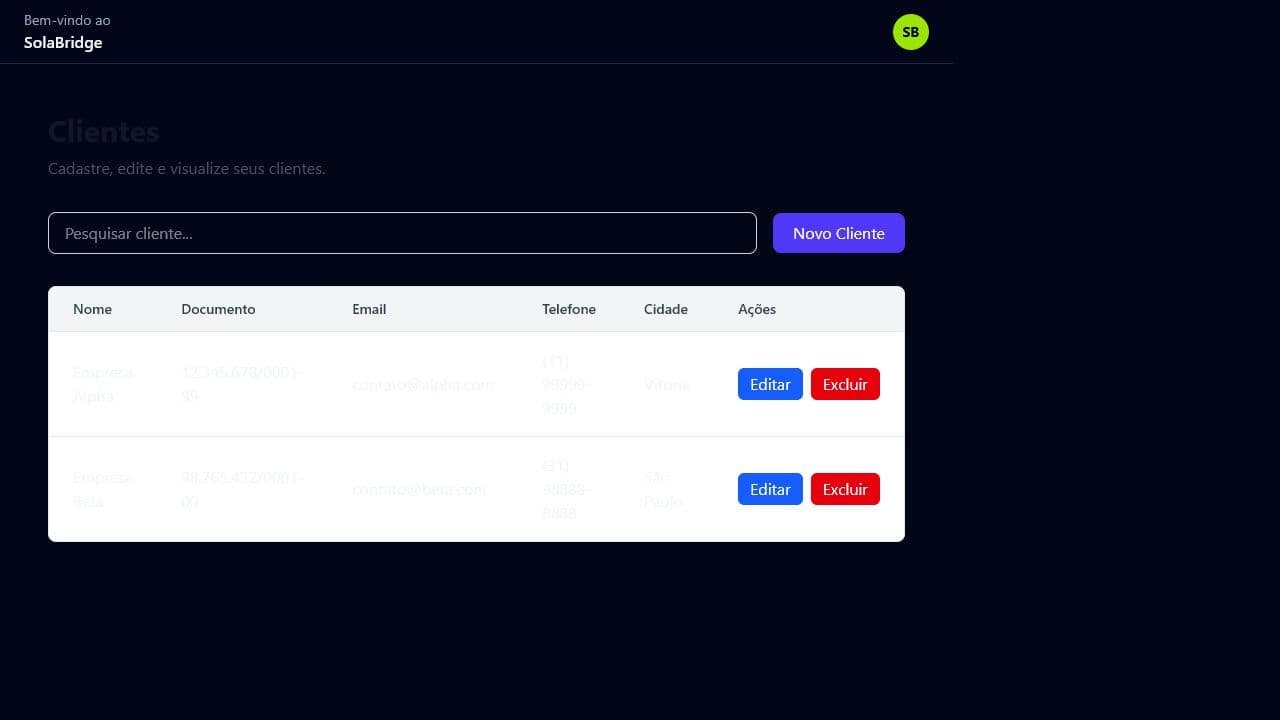The image size is (1280, 720).
Task: Click the Ações column header
Action: pos(757,309)
